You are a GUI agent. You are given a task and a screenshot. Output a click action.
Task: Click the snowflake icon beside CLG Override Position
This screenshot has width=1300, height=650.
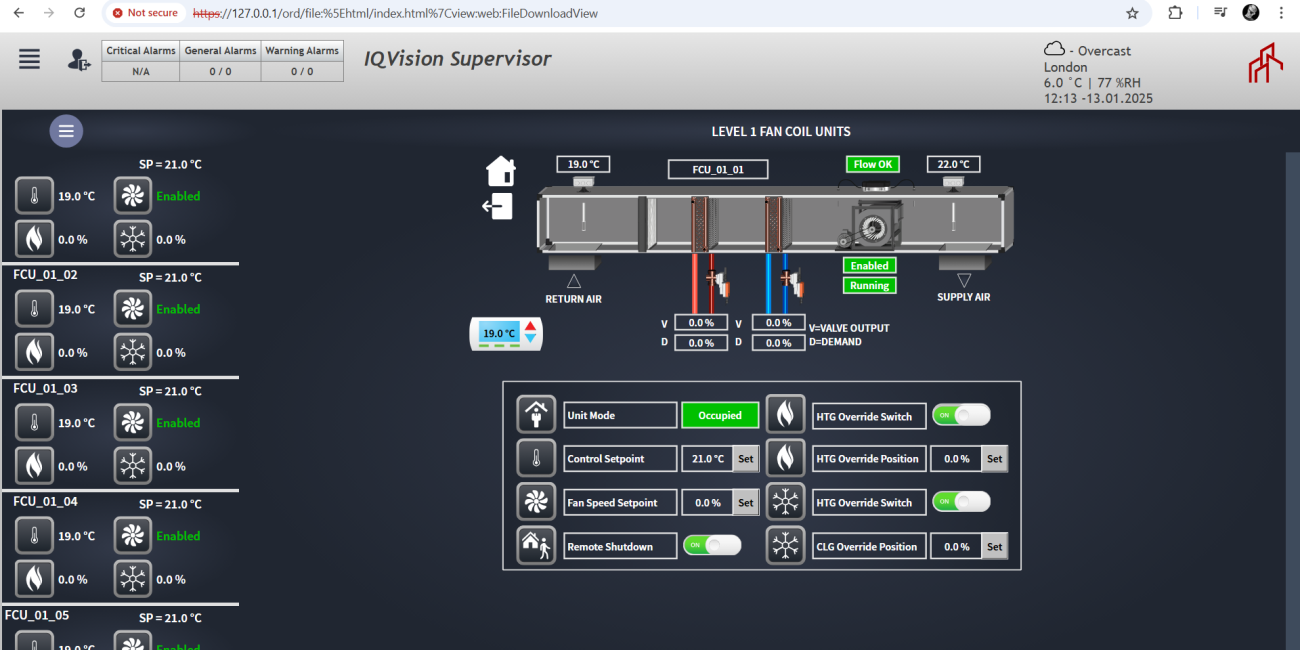(x=785, y=546)
